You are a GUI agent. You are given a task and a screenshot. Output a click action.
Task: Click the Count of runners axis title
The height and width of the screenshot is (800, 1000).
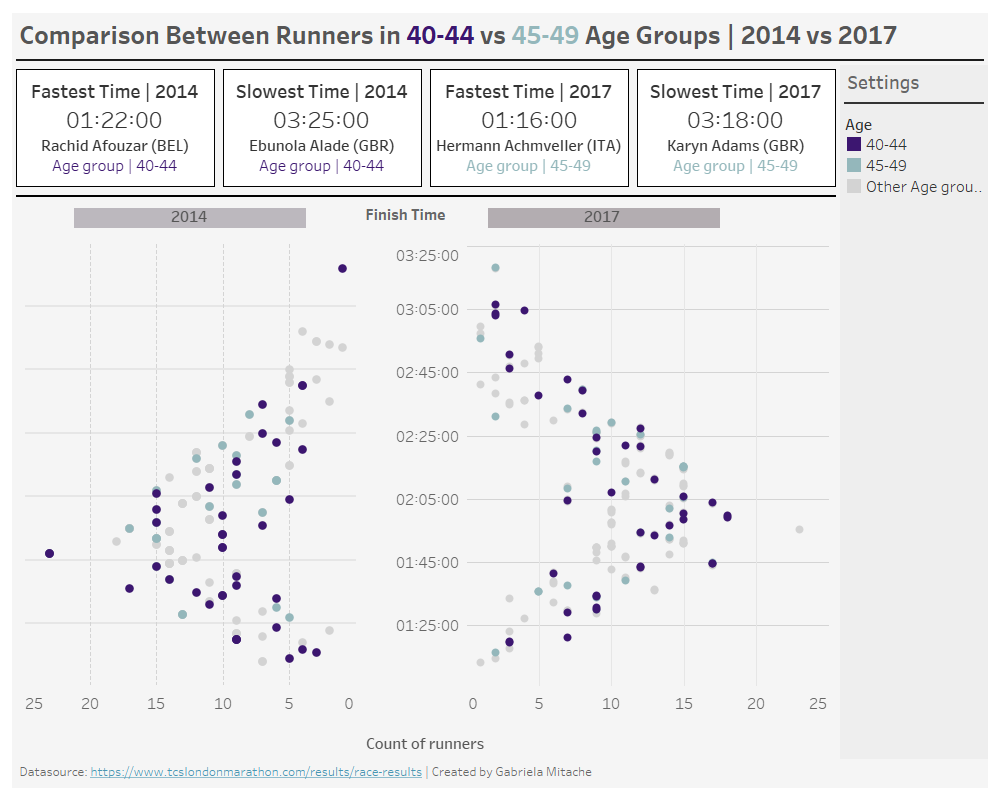pyautogui.click(x=425, y=744)
